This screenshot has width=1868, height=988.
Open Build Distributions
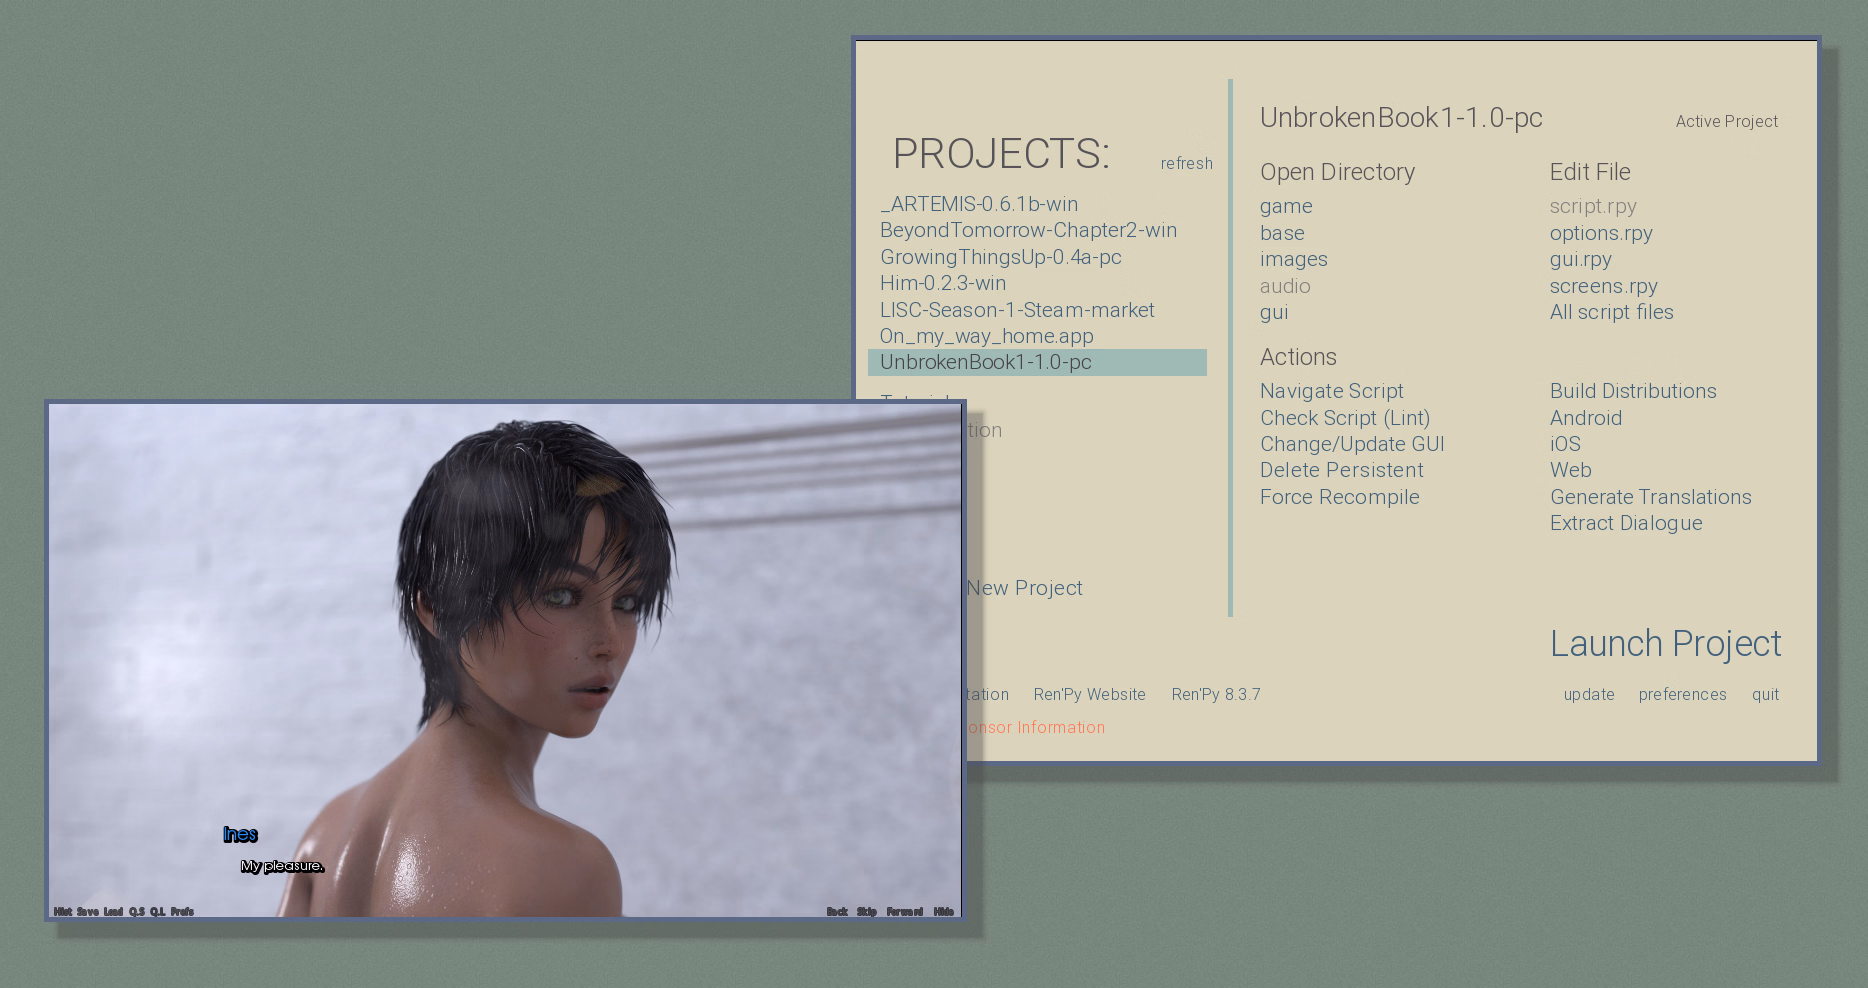1633,391
